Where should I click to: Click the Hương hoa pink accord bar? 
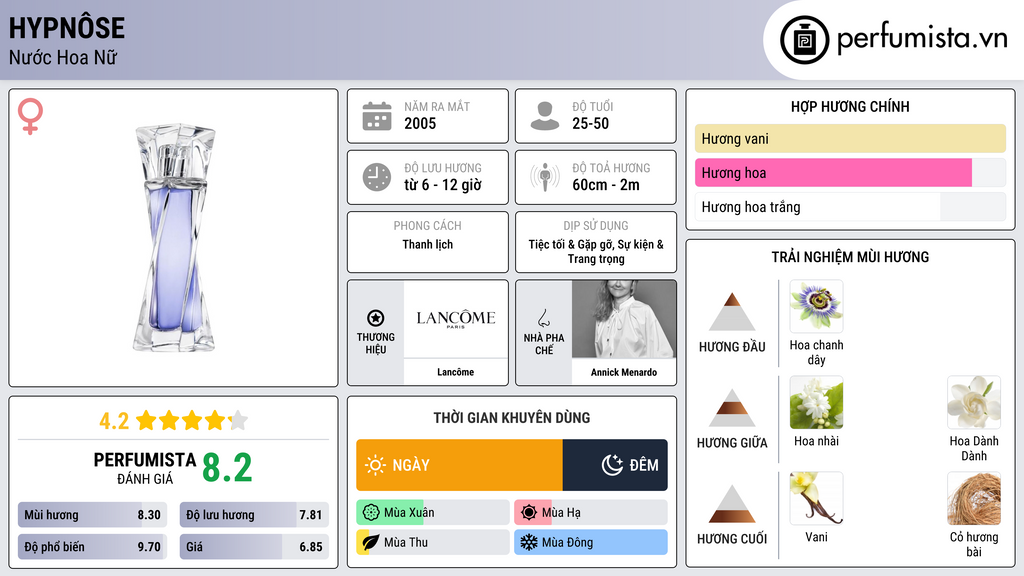tap(833, 173)
